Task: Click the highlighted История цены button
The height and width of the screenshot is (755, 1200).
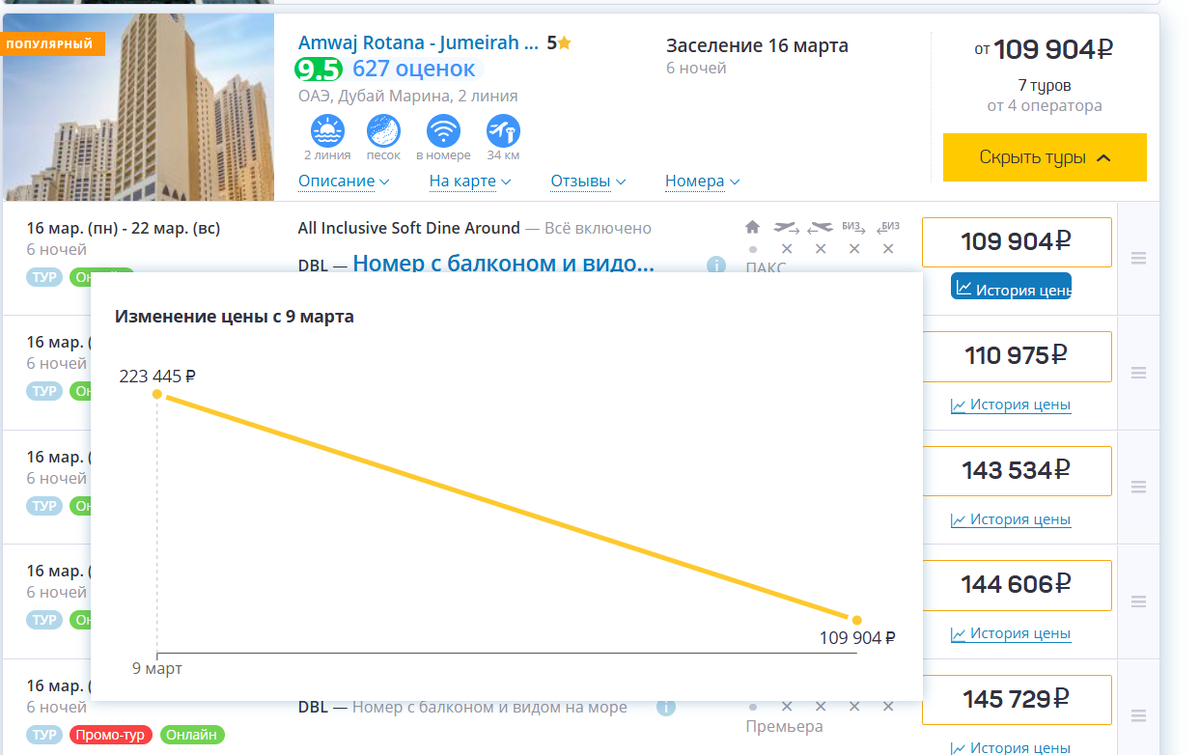Action: pyautogui.click(x=1011, y=287)
